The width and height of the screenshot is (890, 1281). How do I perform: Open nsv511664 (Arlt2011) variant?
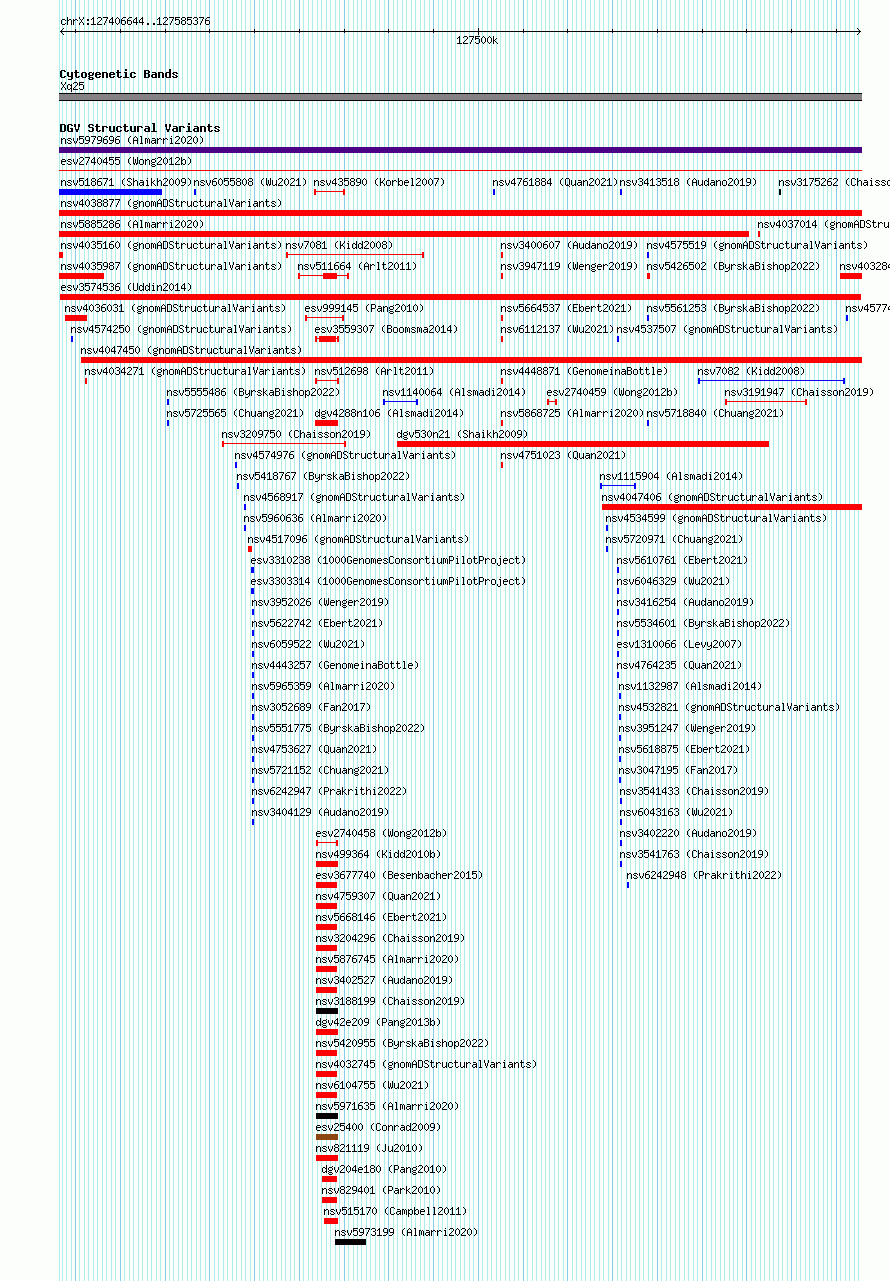(x=357, y=266)
